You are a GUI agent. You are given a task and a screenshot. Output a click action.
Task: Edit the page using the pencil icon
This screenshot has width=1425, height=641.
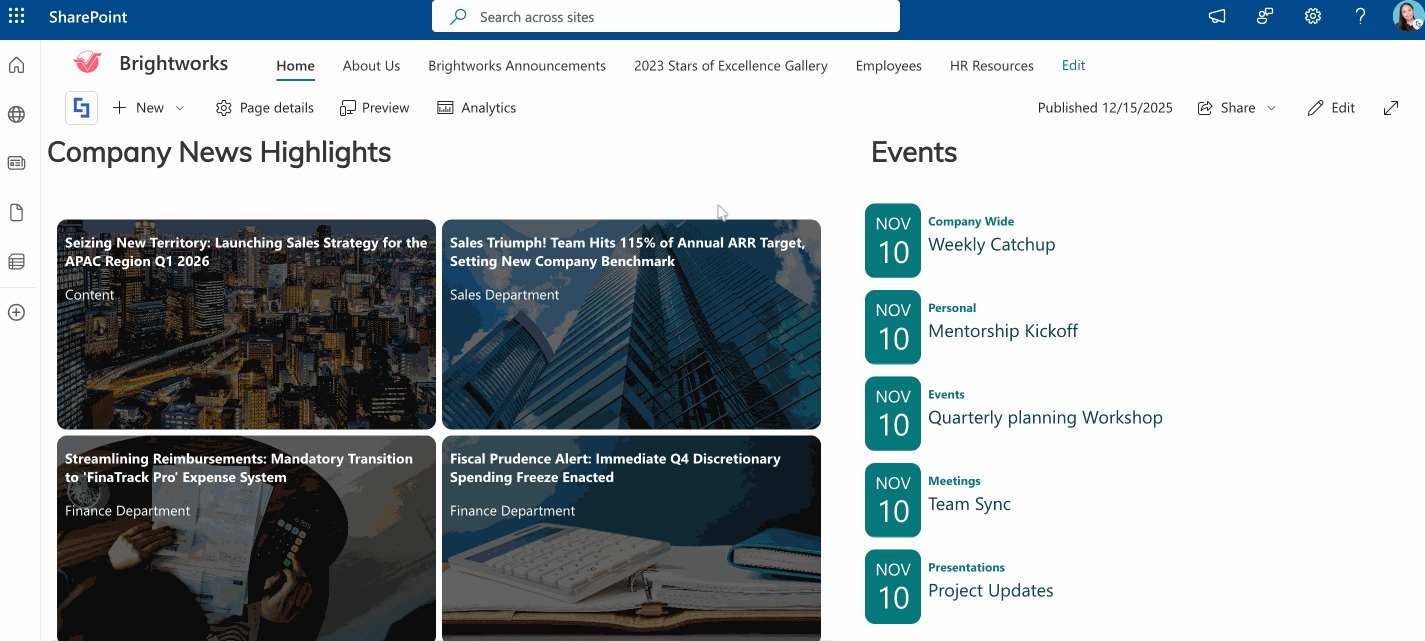pos(1331,107)
